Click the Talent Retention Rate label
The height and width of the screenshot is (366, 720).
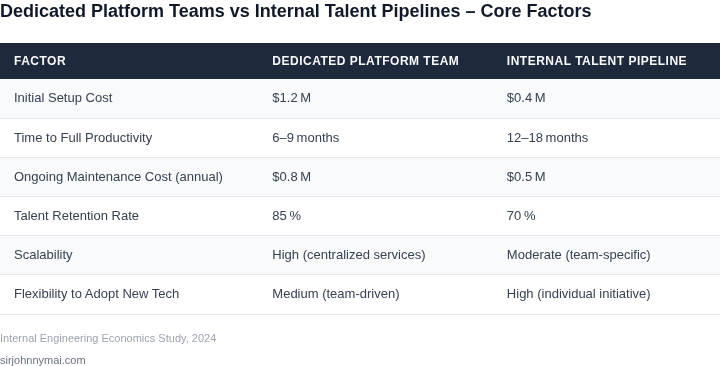(x=77, y=216)
